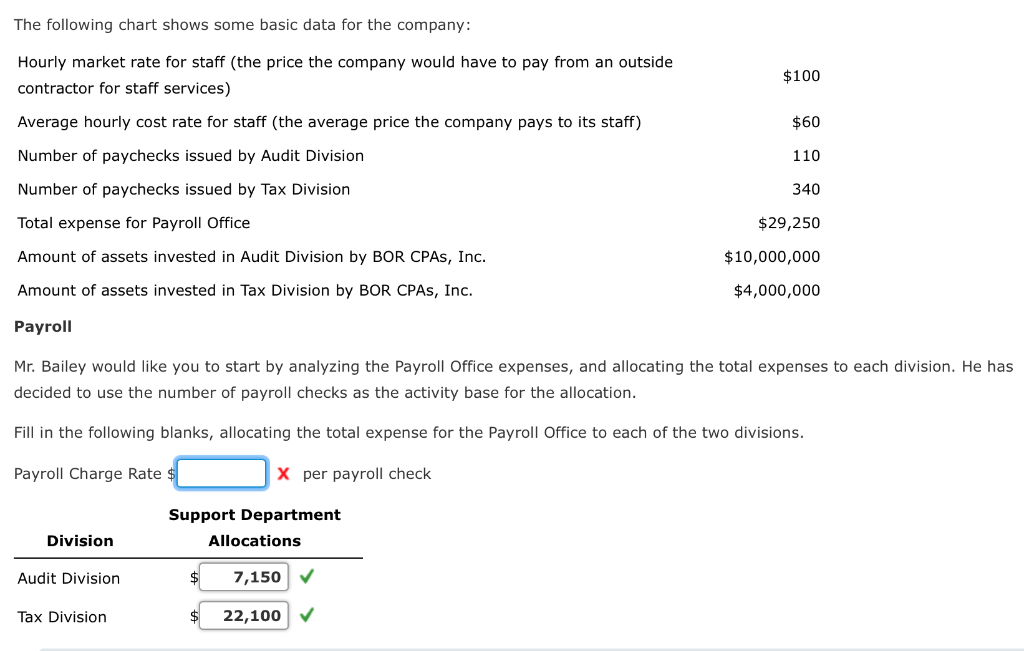Click the Payroll Charge Rate label
The width and height of the screenshot is (1024, 651).
coord(88,474)
